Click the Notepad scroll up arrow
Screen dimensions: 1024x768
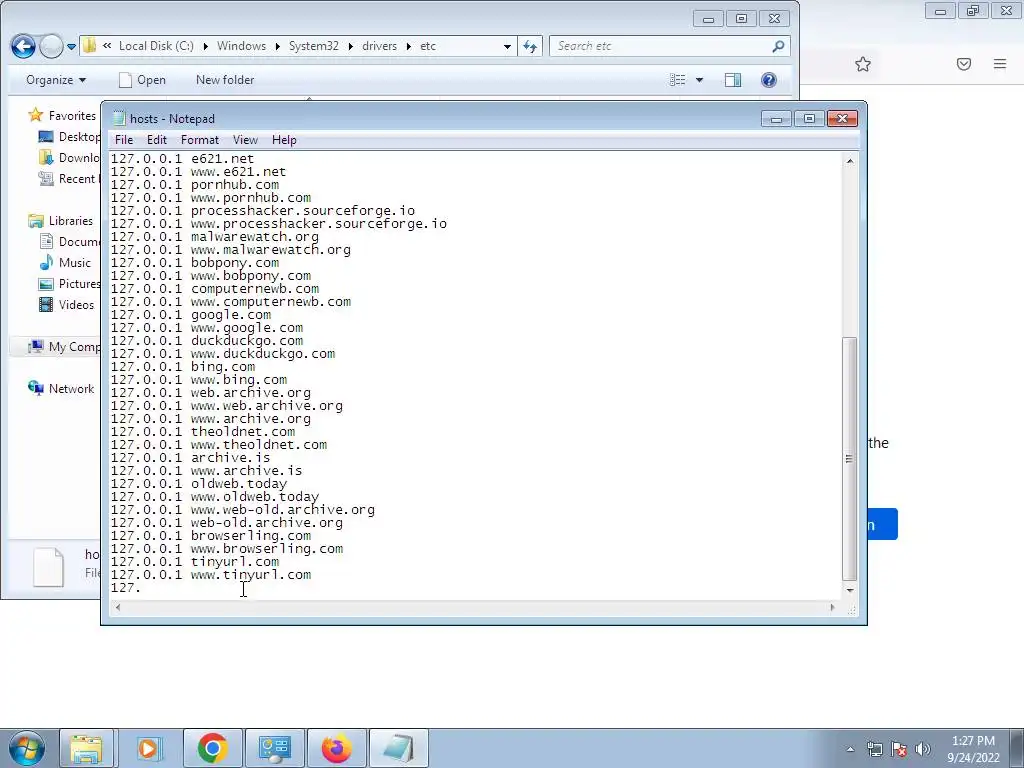850,161
